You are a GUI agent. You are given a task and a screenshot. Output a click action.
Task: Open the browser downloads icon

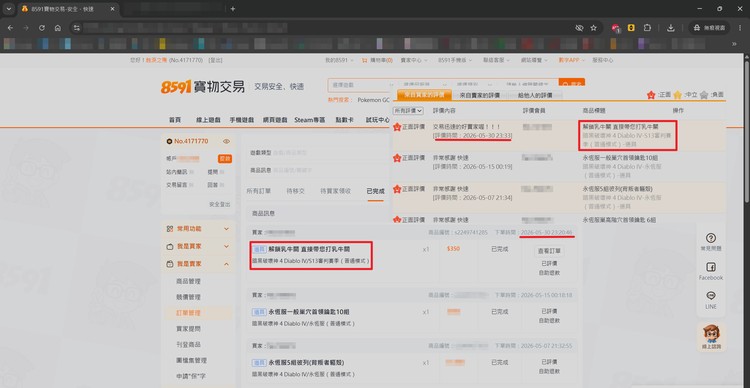click(671, 28)
